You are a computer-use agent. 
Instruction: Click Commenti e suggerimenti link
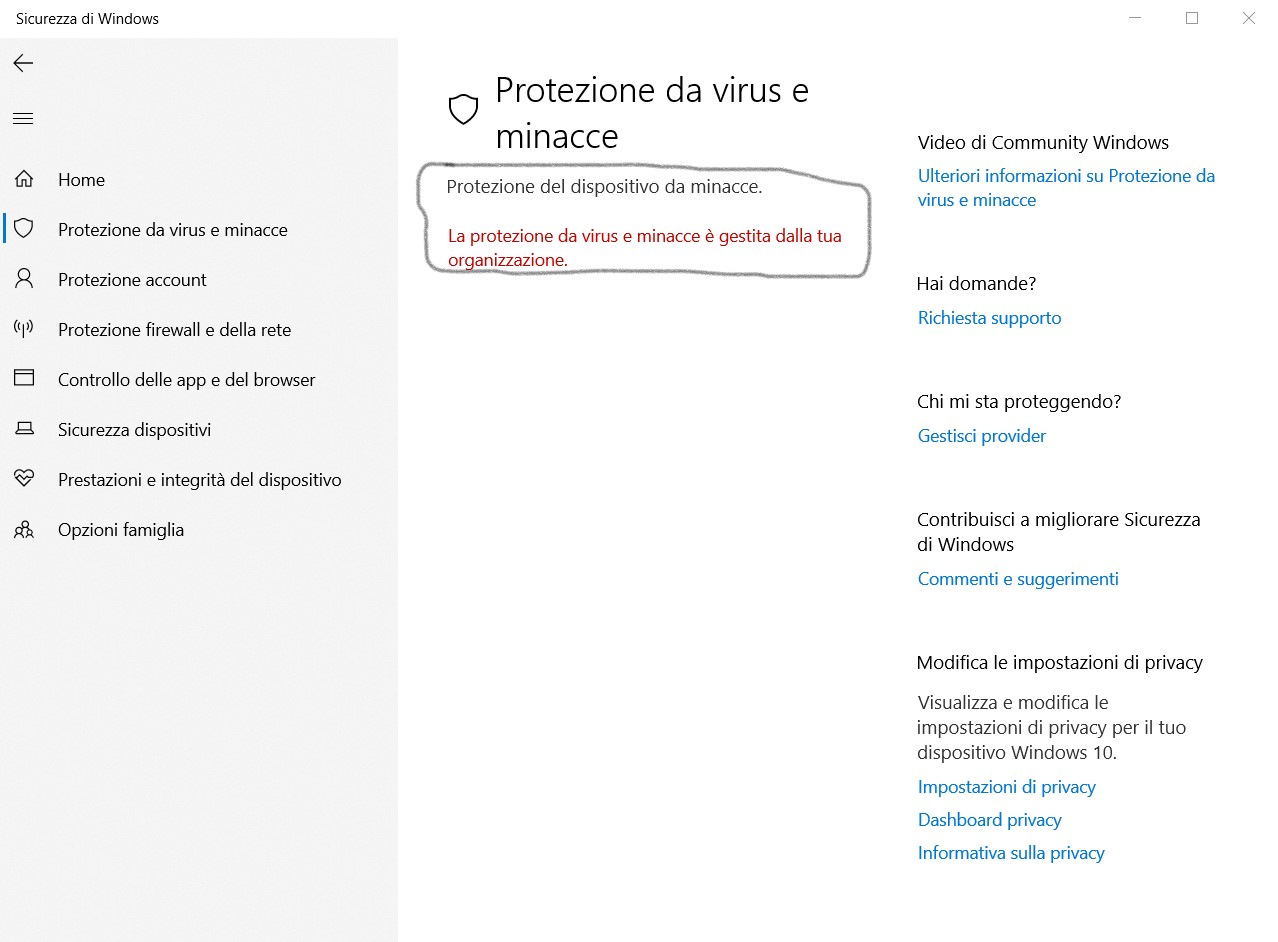(x=1018, y=579)
